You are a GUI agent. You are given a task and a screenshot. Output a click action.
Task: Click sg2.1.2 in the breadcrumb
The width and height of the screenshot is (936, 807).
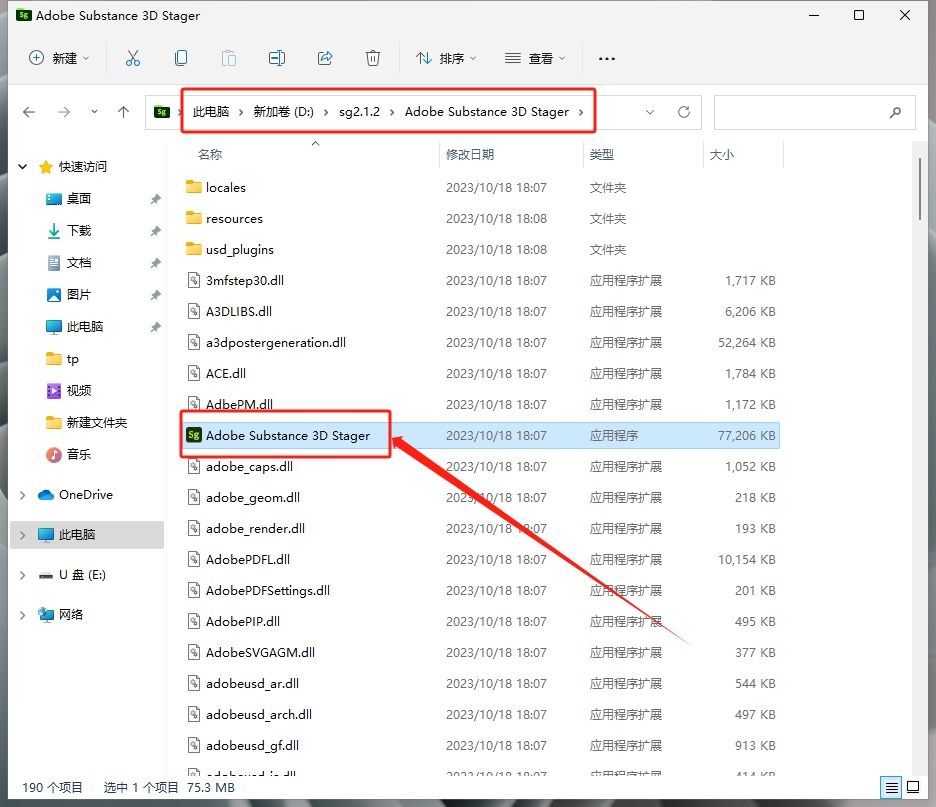point(359,112)
